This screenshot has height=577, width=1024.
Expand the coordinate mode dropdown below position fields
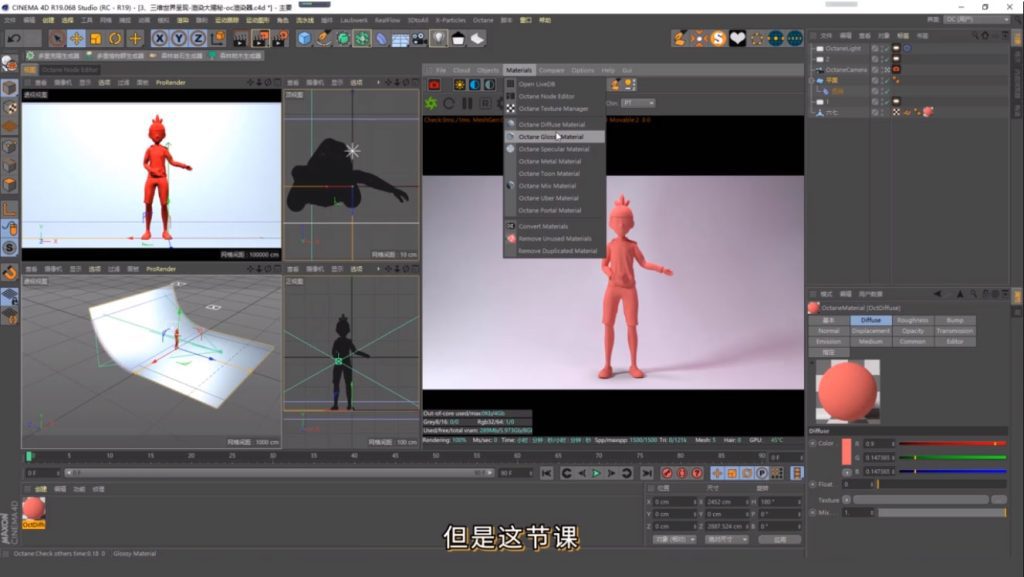click(674, 539)
